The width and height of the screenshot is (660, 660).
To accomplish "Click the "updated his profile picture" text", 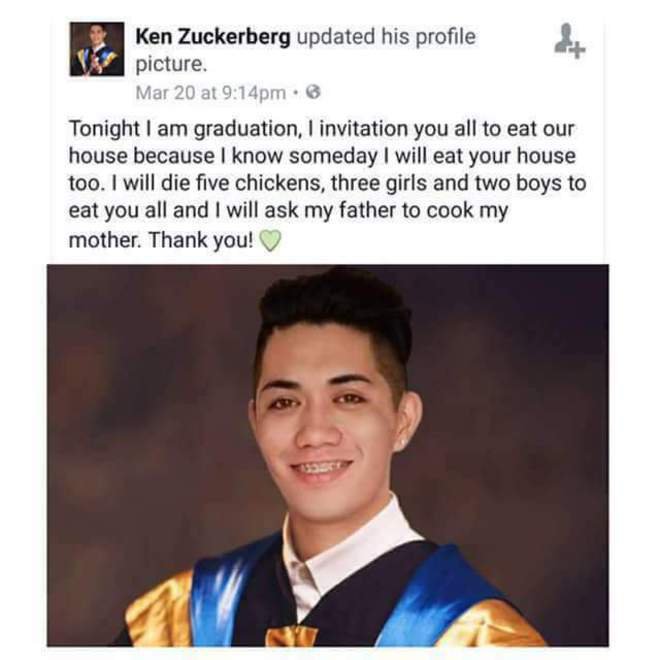I will (306, 50).
